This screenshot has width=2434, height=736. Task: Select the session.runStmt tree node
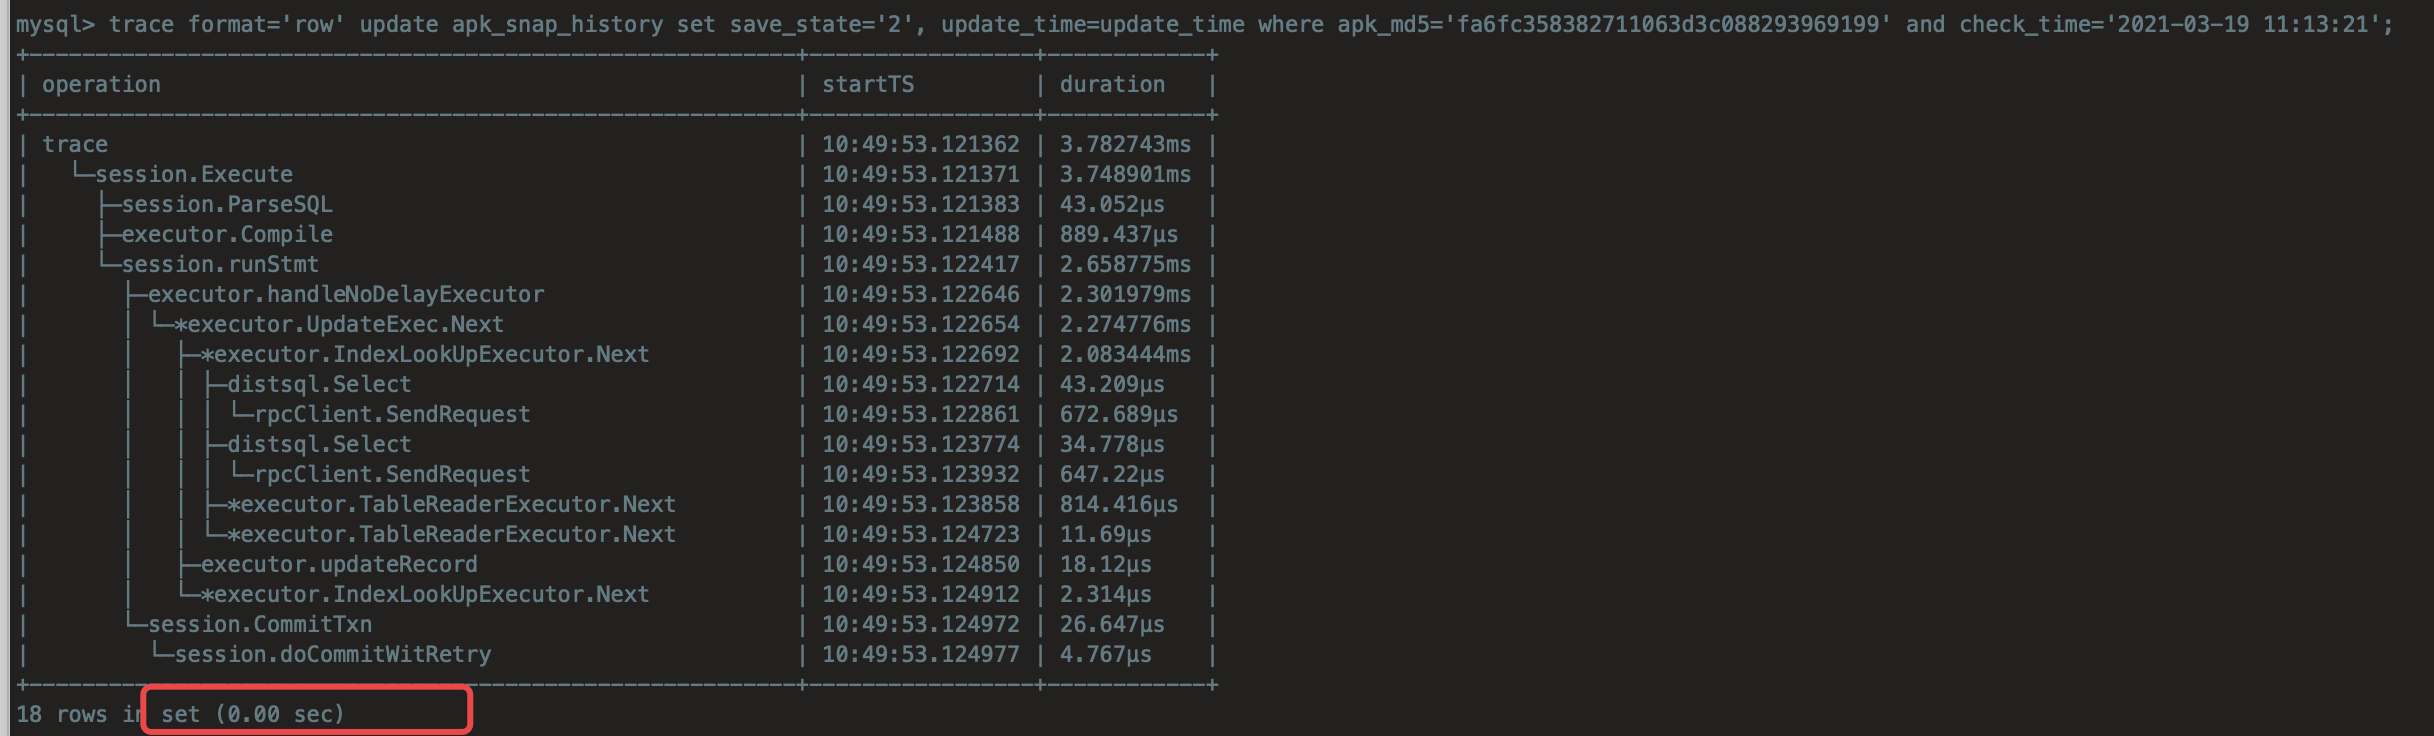coord(220,265)
